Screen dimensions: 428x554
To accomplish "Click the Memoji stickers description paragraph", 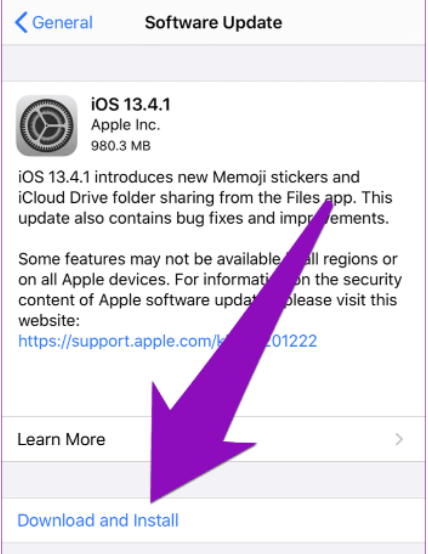I will point(205,198).
